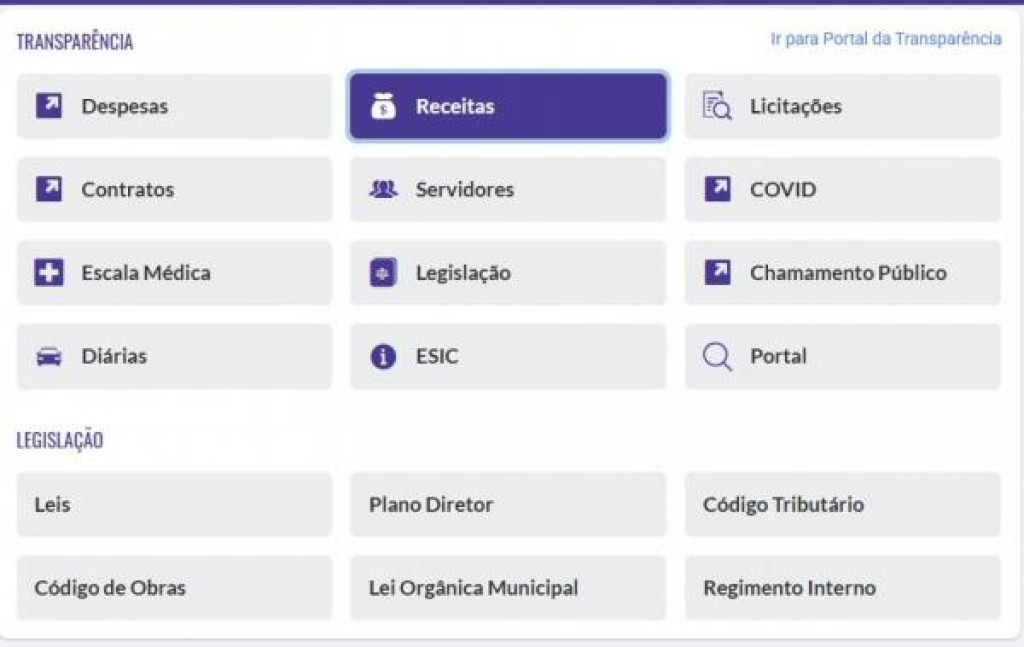Click the arrow icon beside Contratos

click(49, 189)
